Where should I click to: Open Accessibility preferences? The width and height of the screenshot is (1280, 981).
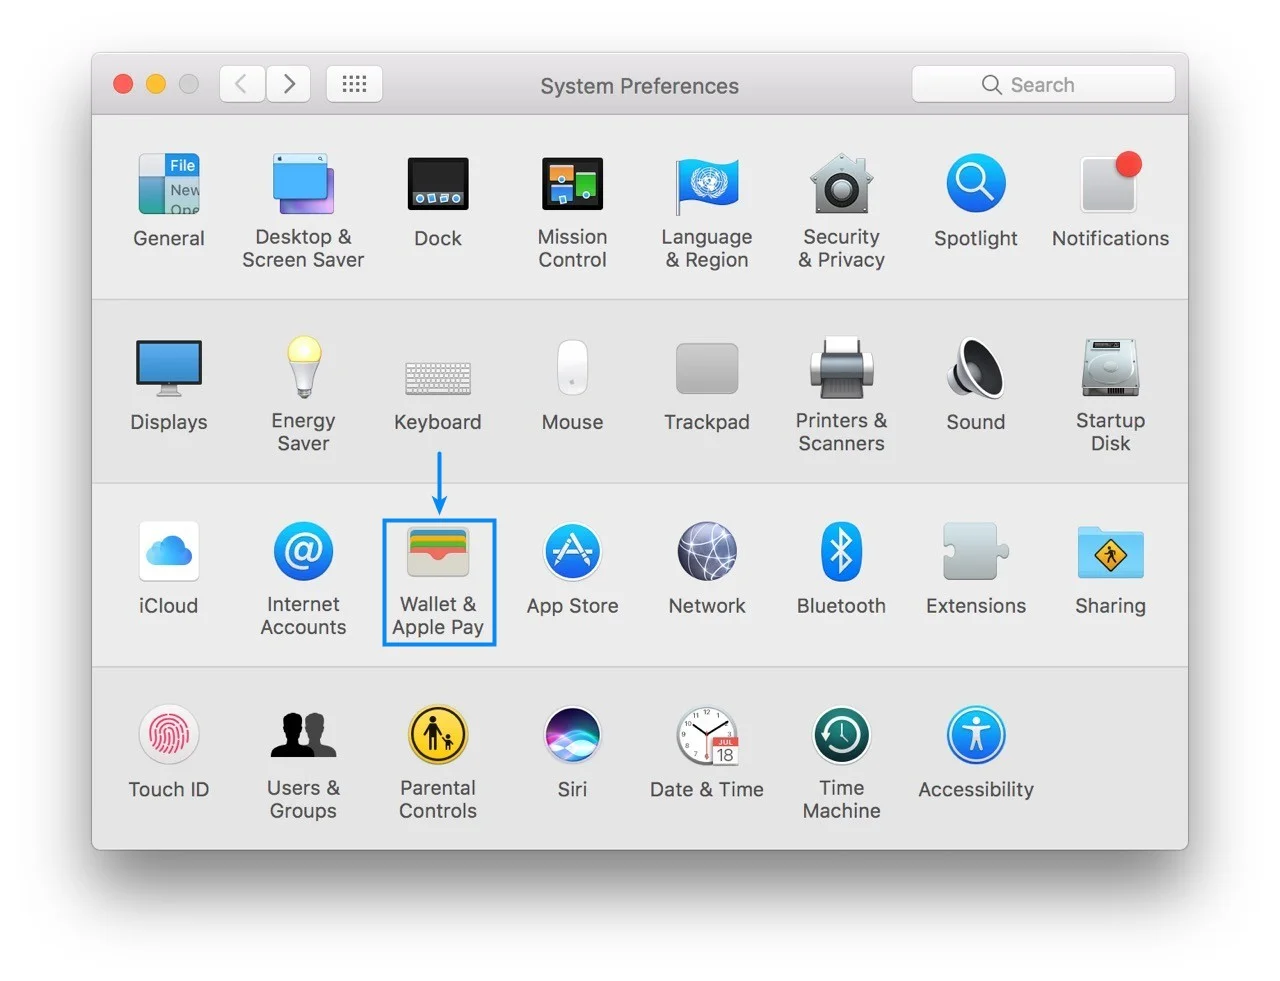click(x=975, y=736)
